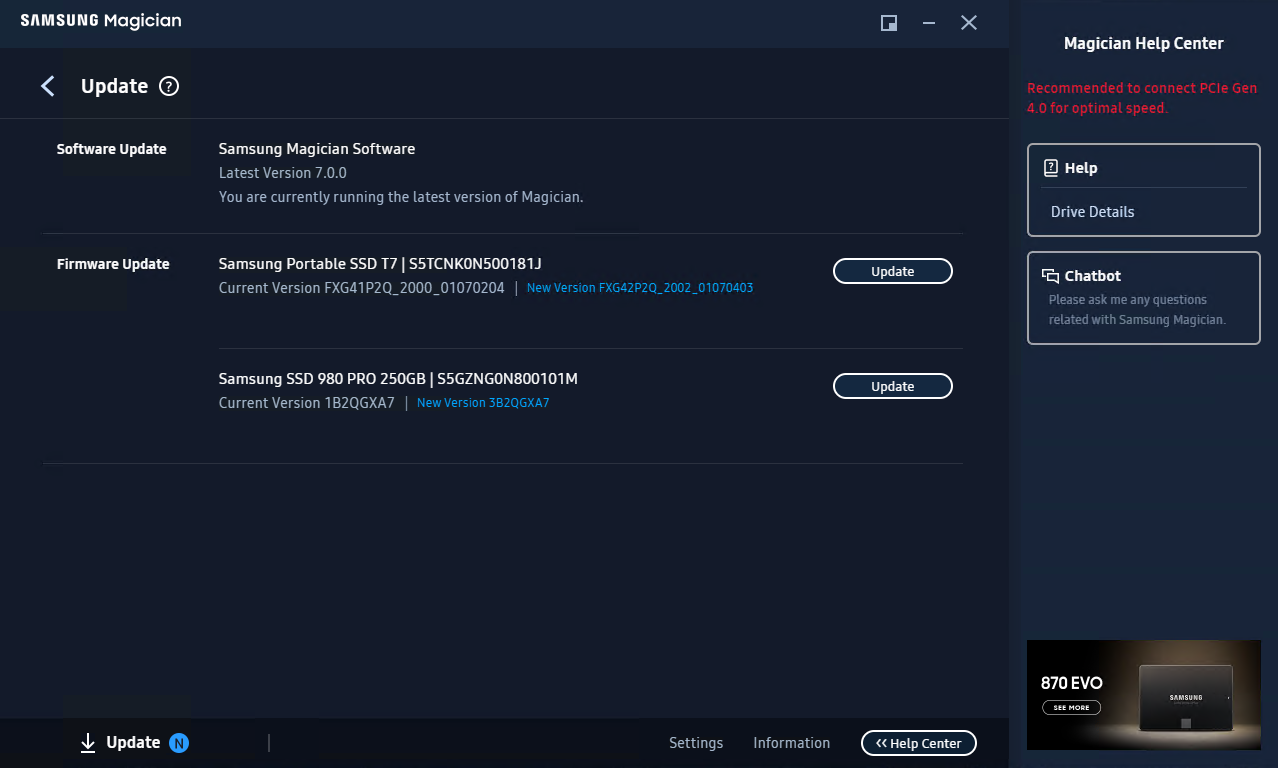Click Current Version FXG41P2Q_2000_01070204 text
The width and height of the screenshot is (1278, 768).
tap(362, 288)
